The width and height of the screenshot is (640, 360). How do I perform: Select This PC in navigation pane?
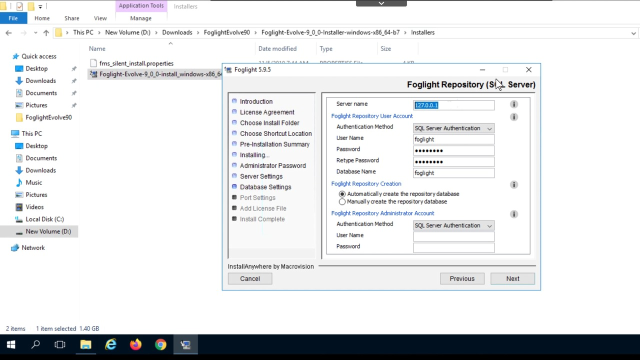point(31,133)
